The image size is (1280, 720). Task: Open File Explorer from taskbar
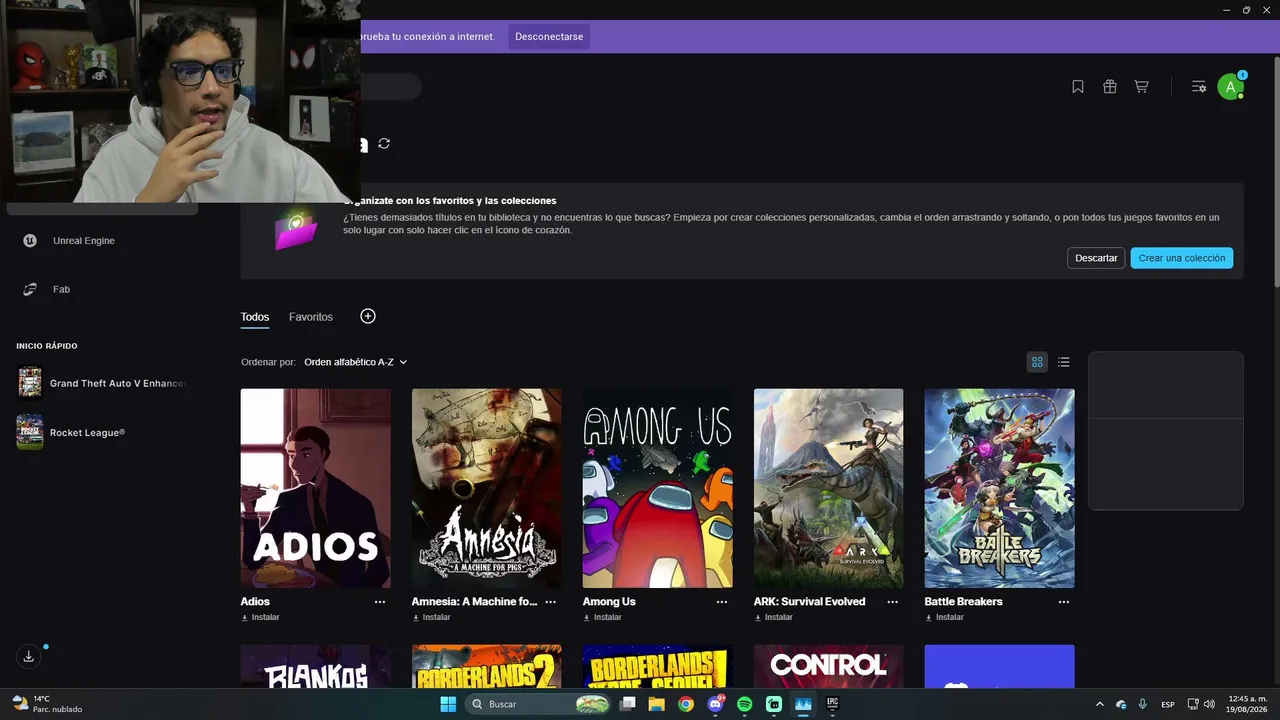[657, 704]
